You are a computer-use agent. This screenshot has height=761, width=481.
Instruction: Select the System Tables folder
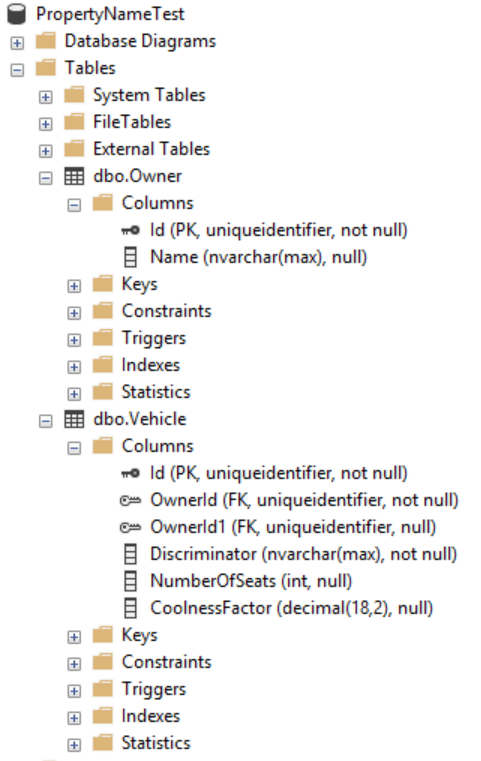[x=149, y=95]
